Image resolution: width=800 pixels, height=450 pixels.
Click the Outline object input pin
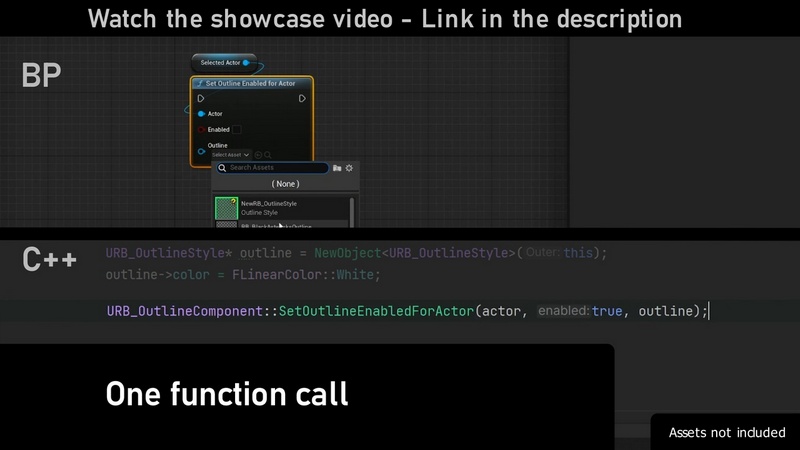coord(201,151)
